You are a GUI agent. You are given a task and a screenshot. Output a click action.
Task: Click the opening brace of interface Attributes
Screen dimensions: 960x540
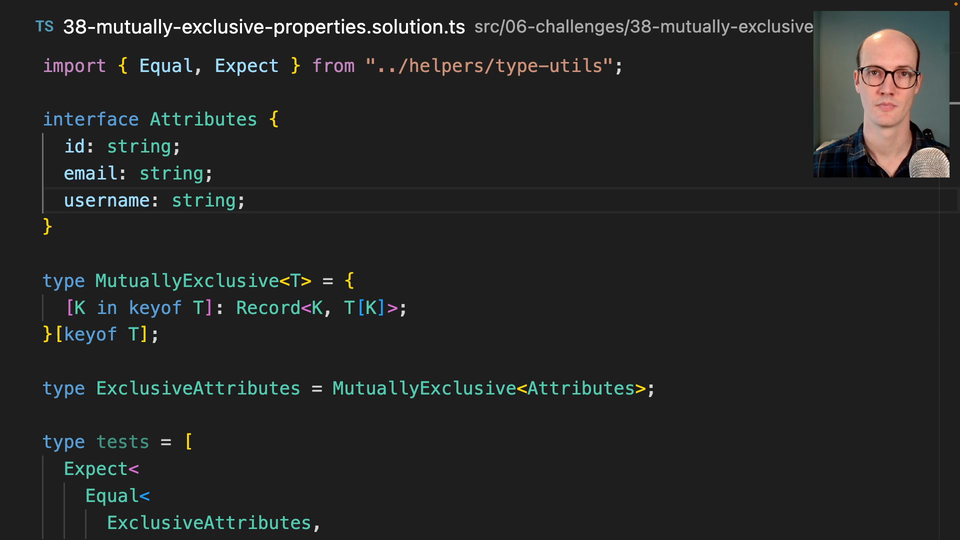pyautogui.click(x=273, y=119)
